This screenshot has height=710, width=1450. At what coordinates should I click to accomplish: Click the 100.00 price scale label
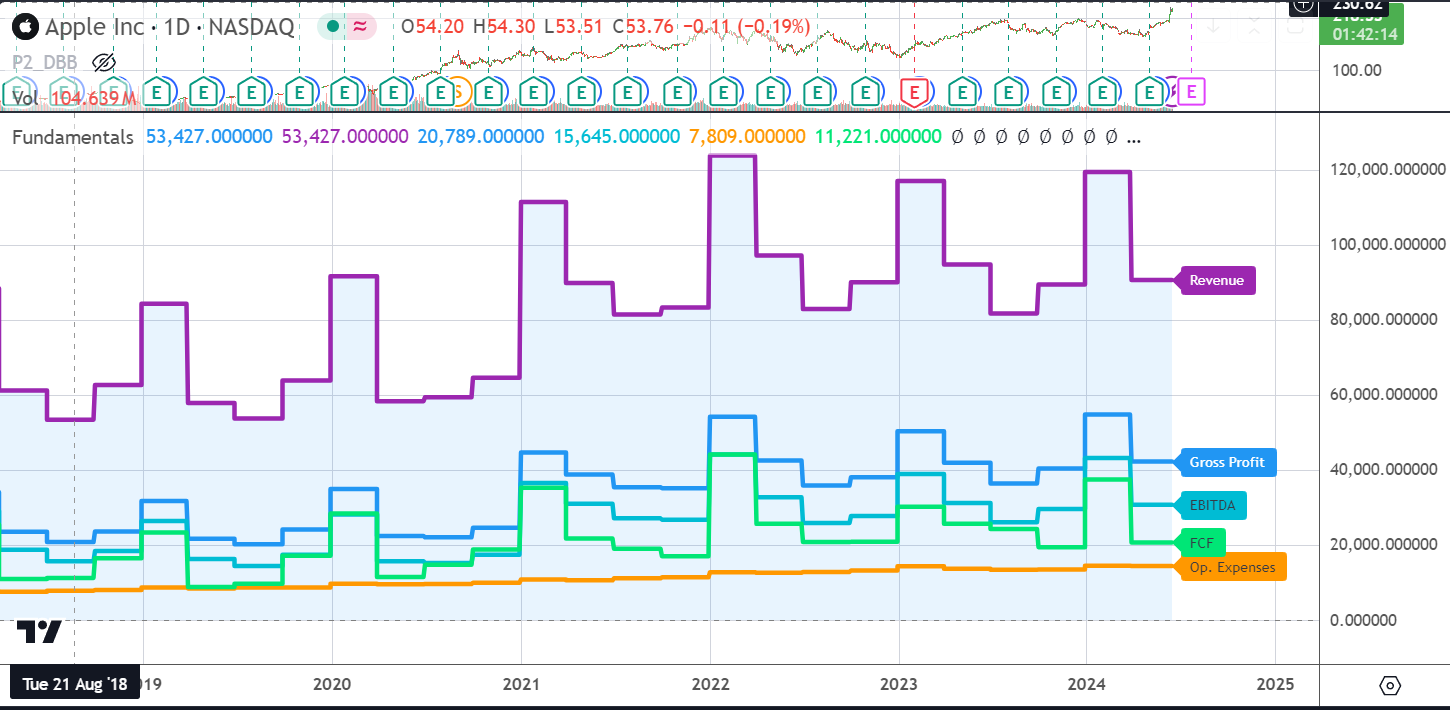click(x=1355, y=70)
